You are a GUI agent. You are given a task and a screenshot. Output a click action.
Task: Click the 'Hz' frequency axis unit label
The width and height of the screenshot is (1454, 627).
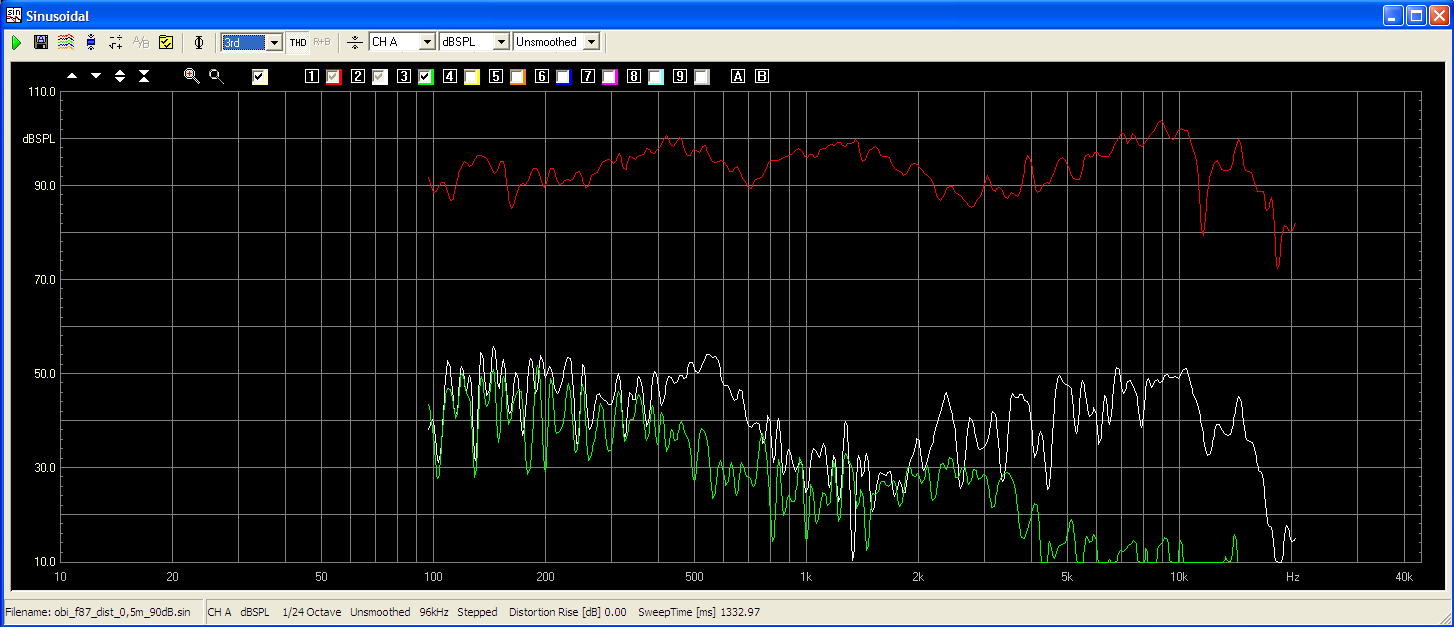(1293, 577)
